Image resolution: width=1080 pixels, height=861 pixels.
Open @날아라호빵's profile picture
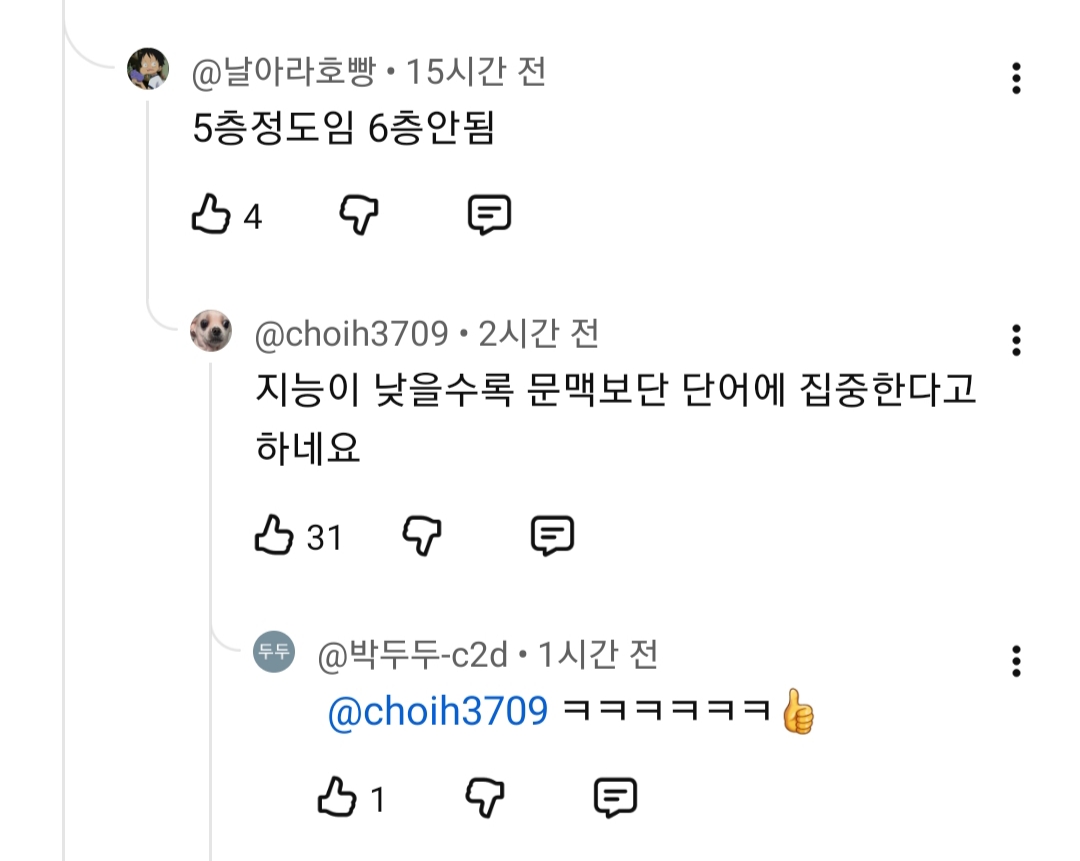148,69
